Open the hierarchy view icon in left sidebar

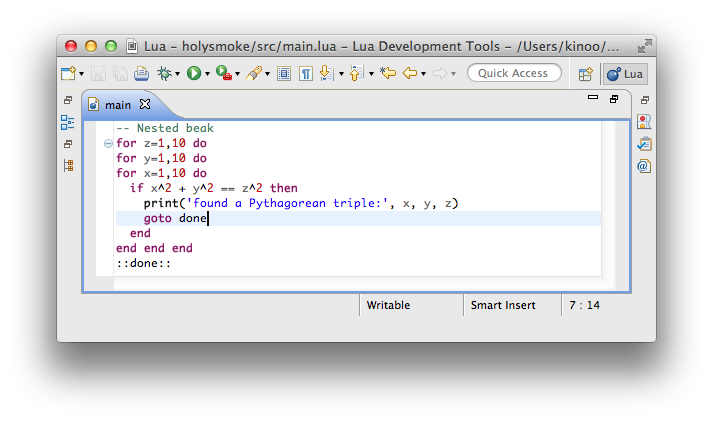(68, 165)
